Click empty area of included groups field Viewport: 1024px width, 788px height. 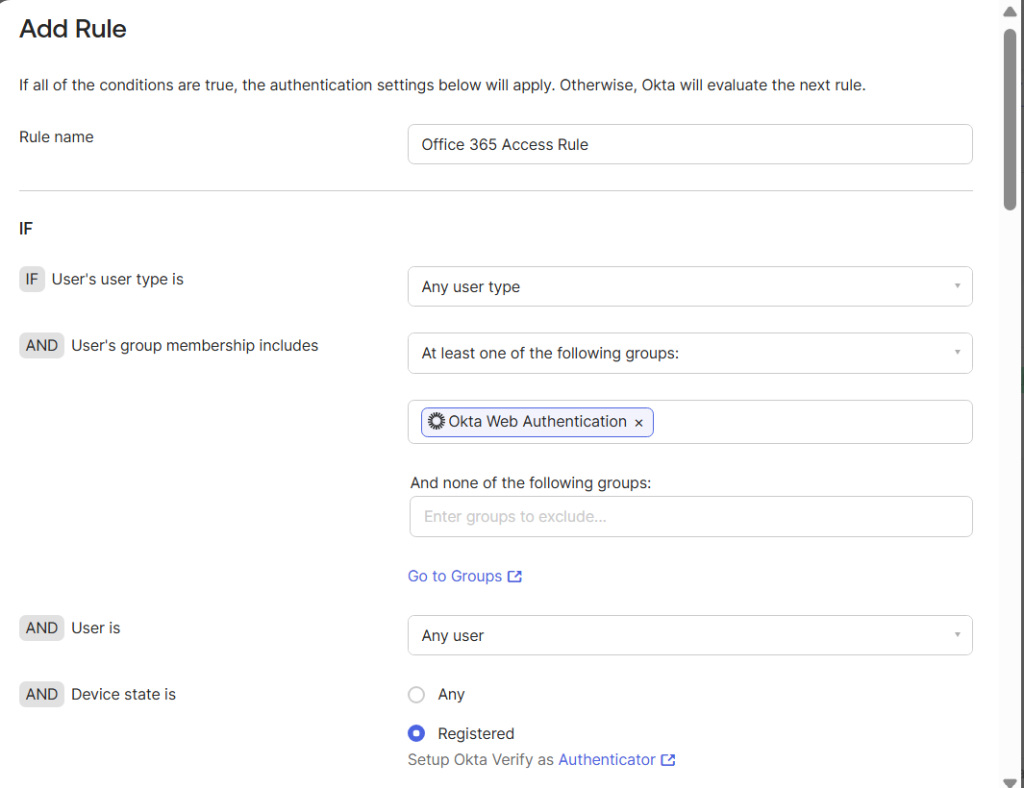[810, 422]
